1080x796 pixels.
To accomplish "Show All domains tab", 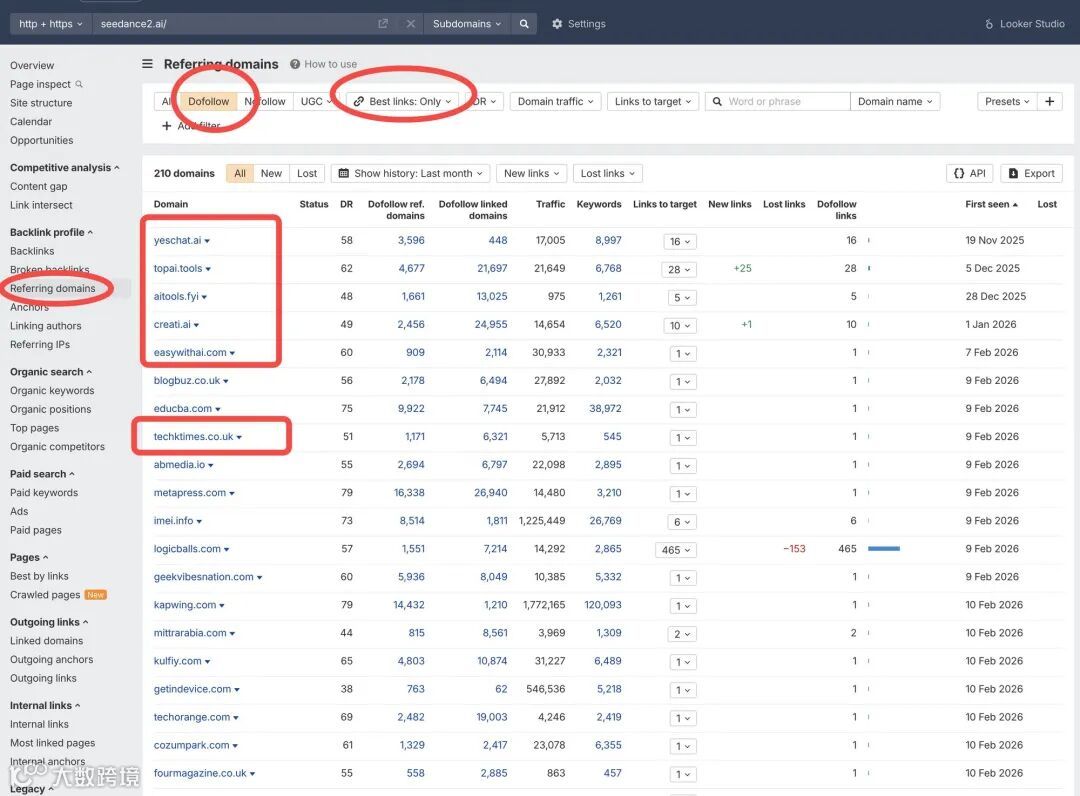I will (x=240, y=174).
